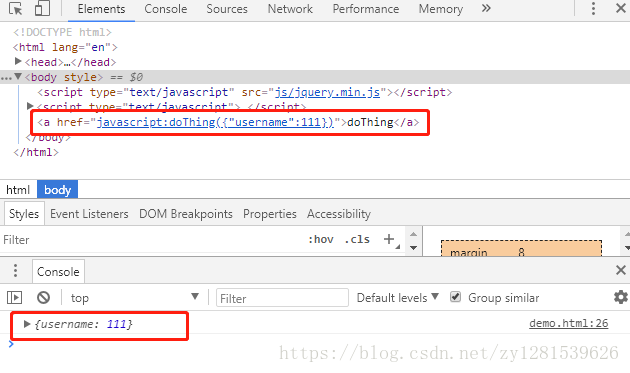
Task: Toggle the device toolbar icon
Action: coord(43,8)
